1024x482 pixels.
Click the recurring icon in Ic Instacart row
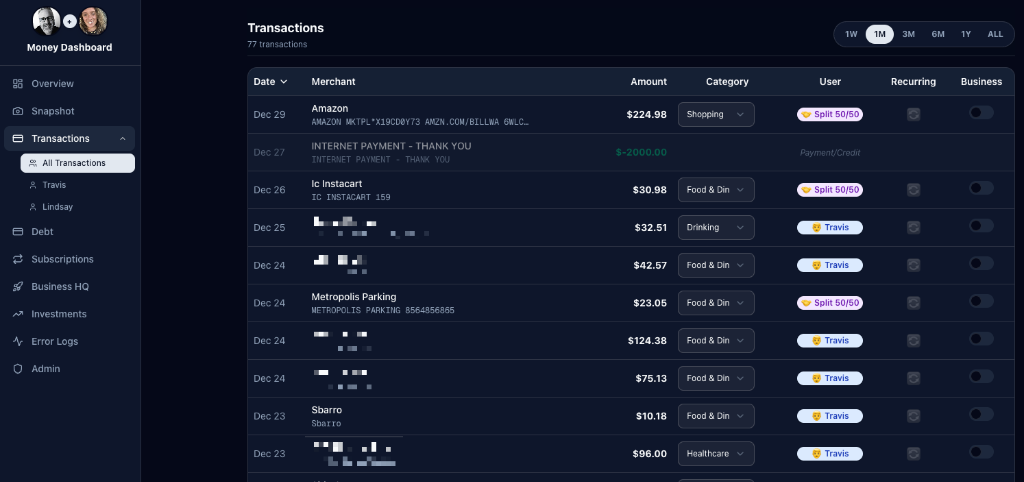(x=914, y=189)
